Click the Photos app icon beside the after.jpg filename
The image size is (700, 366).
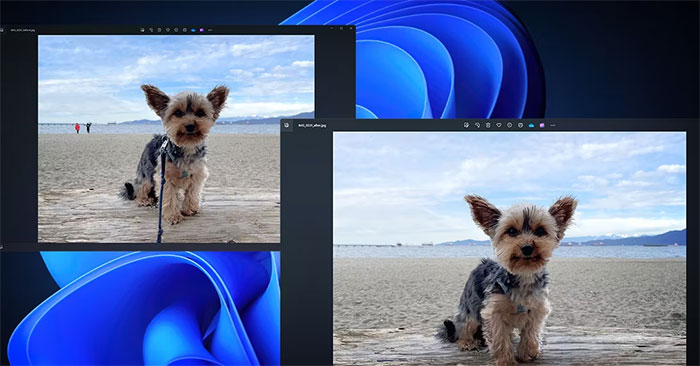tap(287, 125)
